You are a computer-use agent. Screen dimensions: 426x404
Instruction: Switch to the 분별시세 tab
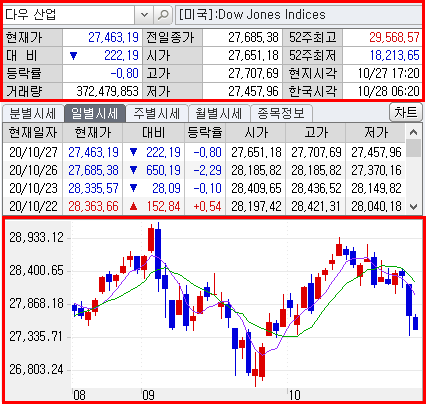33,113
